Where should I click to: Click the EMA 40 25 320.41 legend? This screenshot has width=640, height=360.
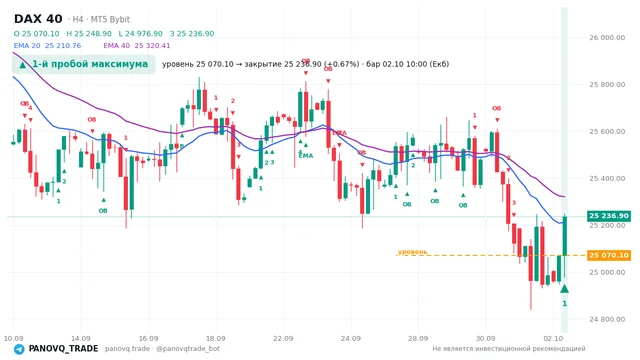pos(137,45)
